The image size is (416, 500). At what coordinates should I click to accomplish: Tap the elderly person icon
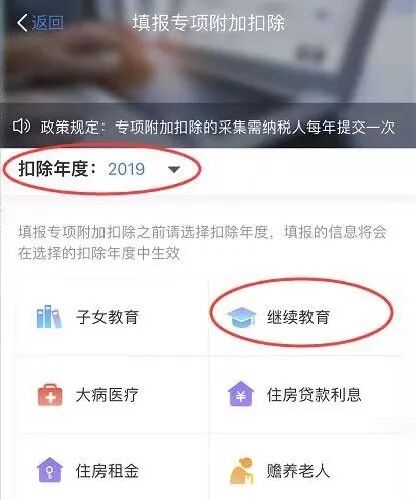tap(242, 471)
